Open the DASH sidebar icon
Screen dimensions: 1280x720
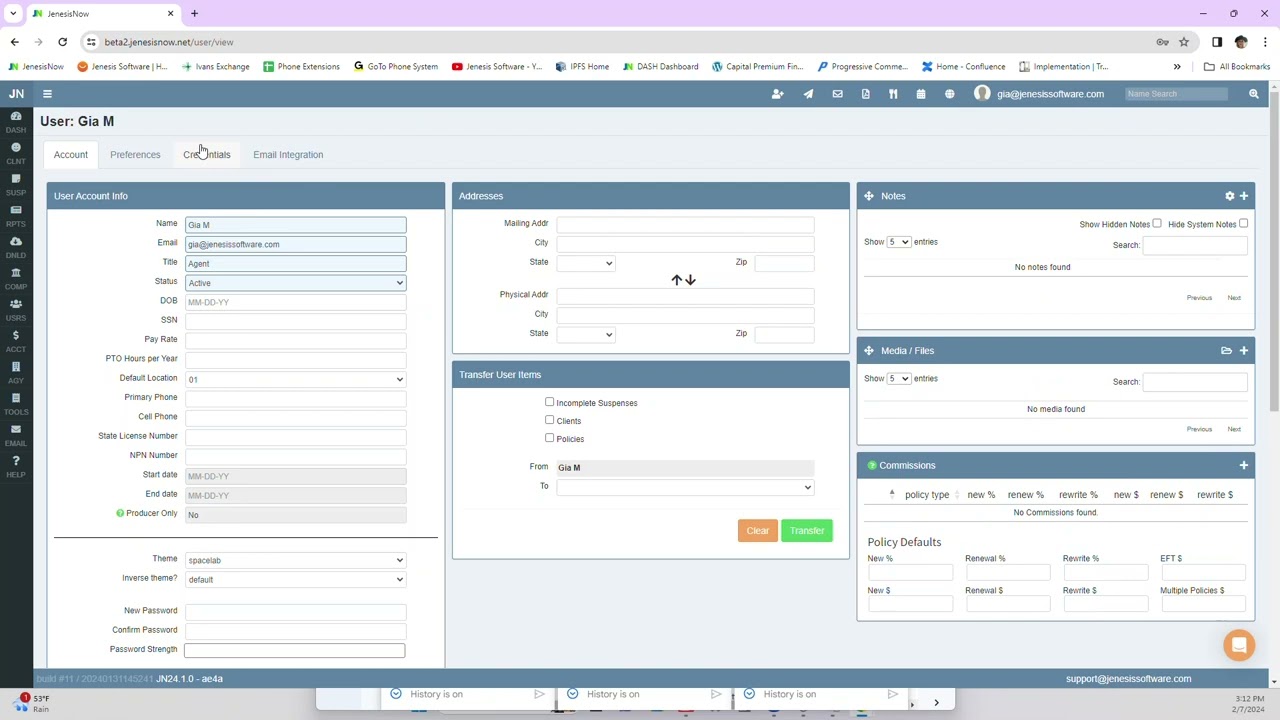pyautogui.click(x=16, y=121)
